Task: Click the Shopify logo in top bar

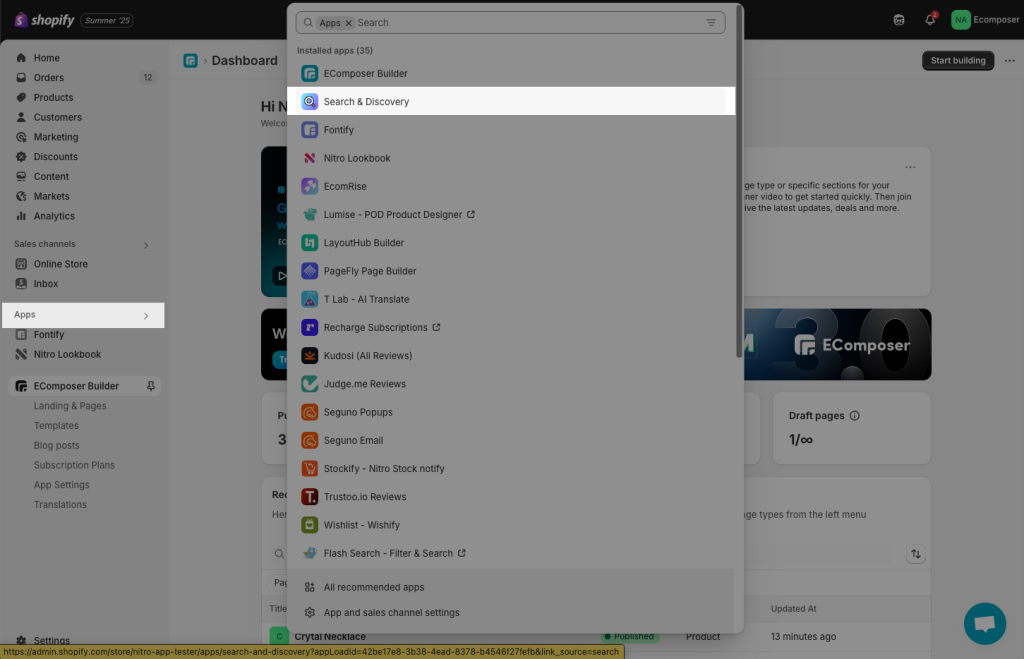Action: click(x=44, y=20)
